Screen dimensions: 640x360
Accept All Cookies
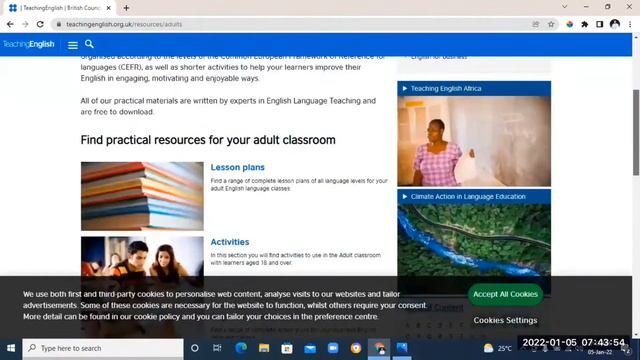click(505, 294)
